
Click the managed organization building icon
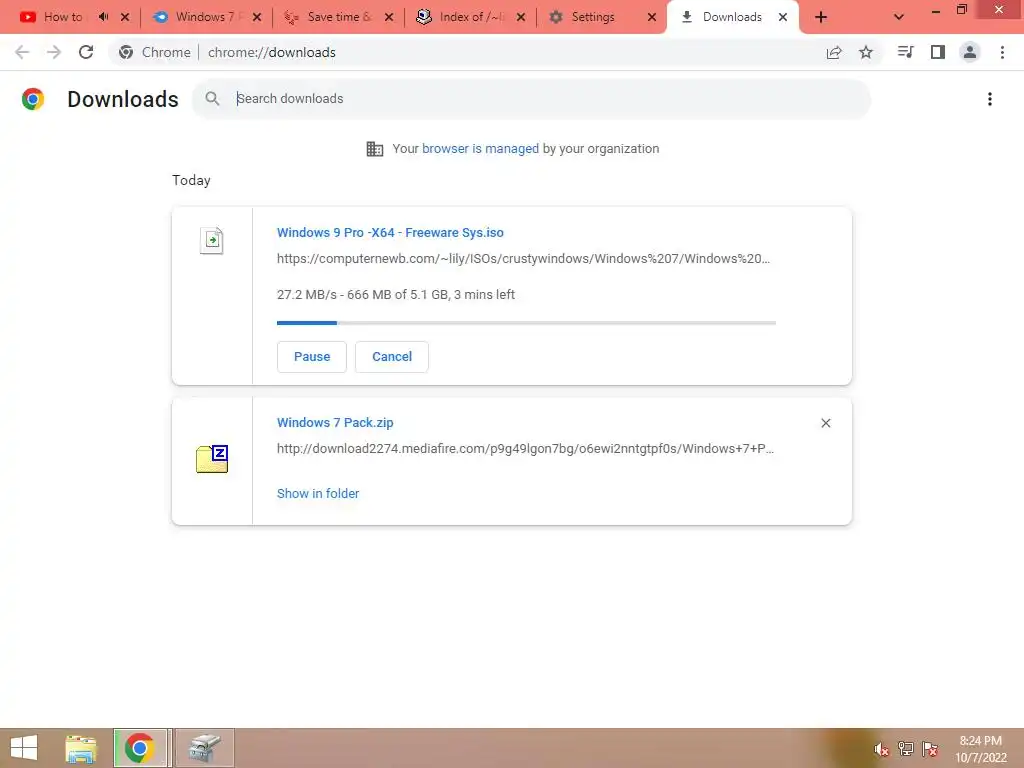(375, 149)
